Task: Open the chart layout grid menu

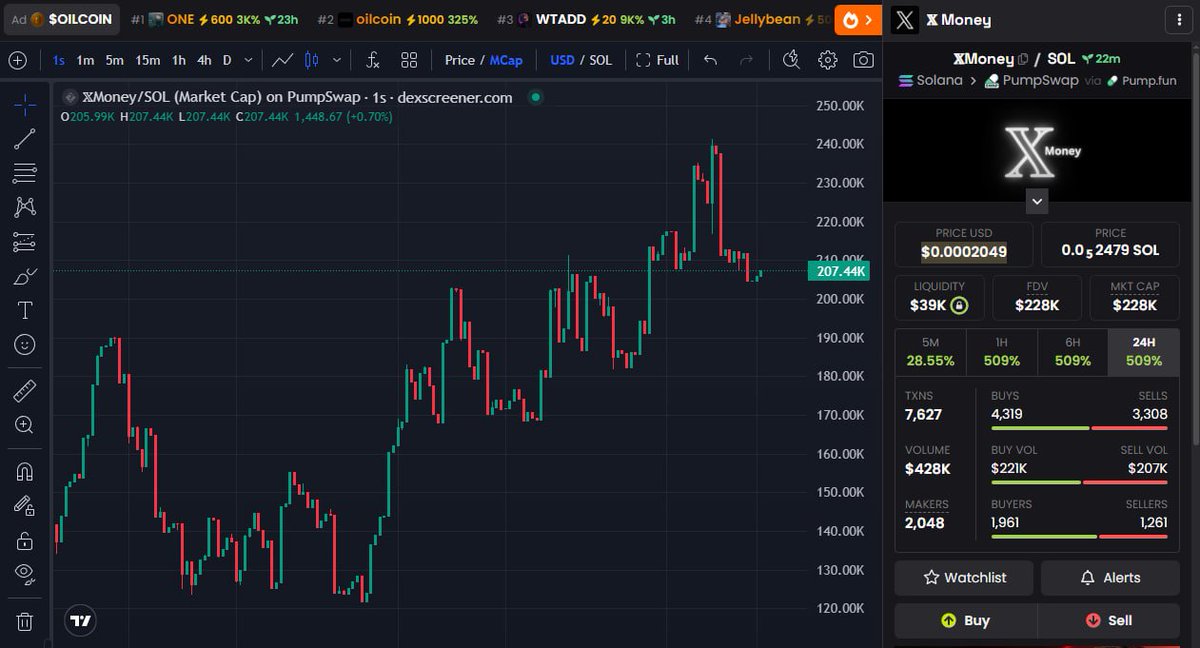Action: tap(409, 60)
